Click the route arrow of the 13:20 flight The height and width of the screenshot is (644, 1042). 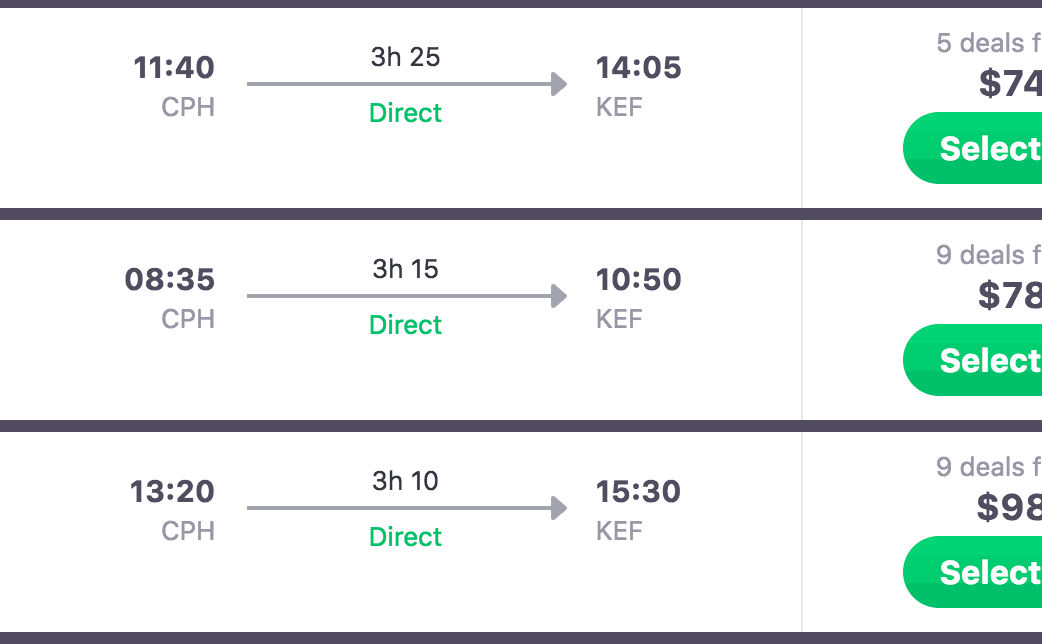[x=406, y=508]
